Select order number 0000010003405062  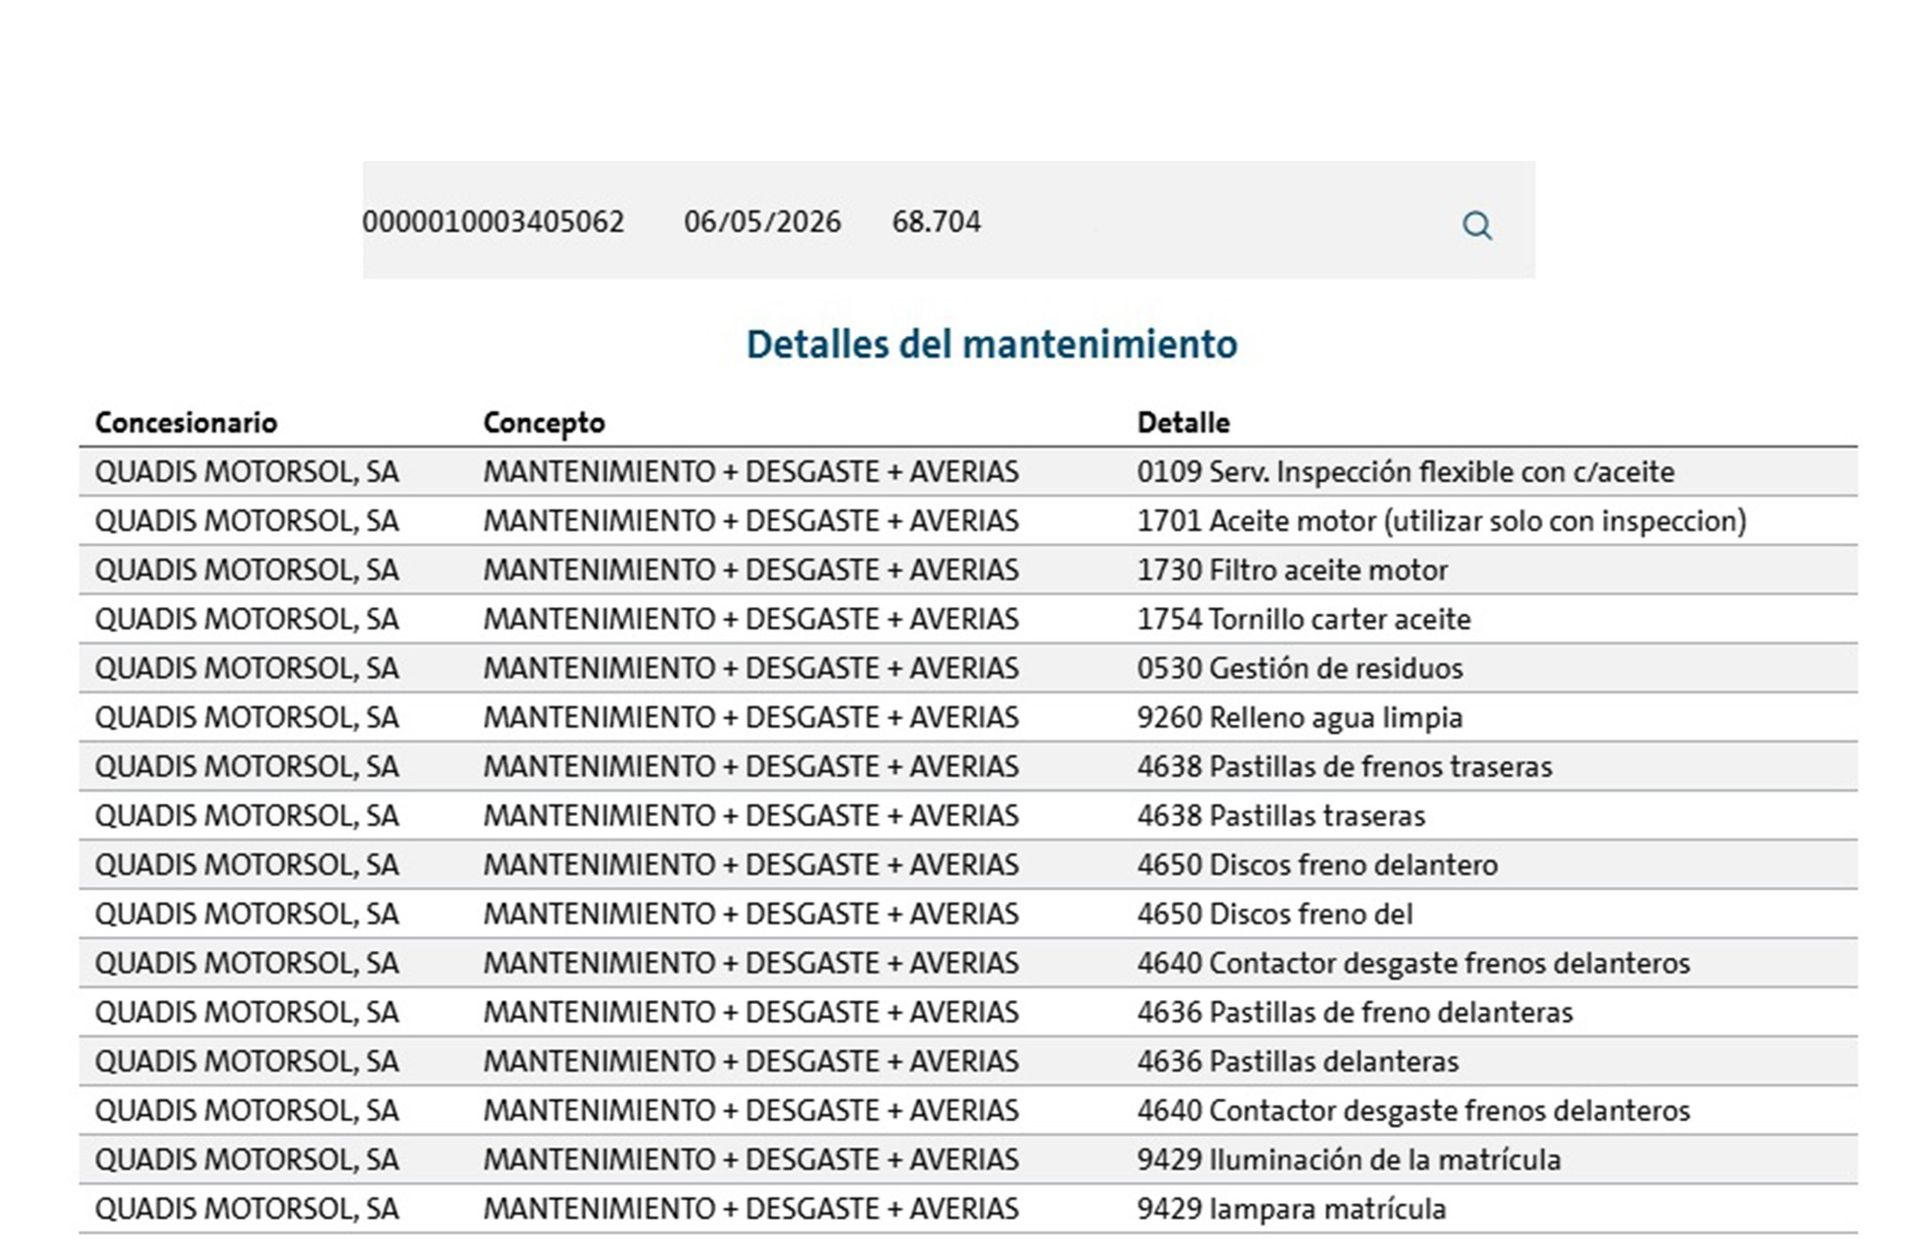tap(493, 222)
